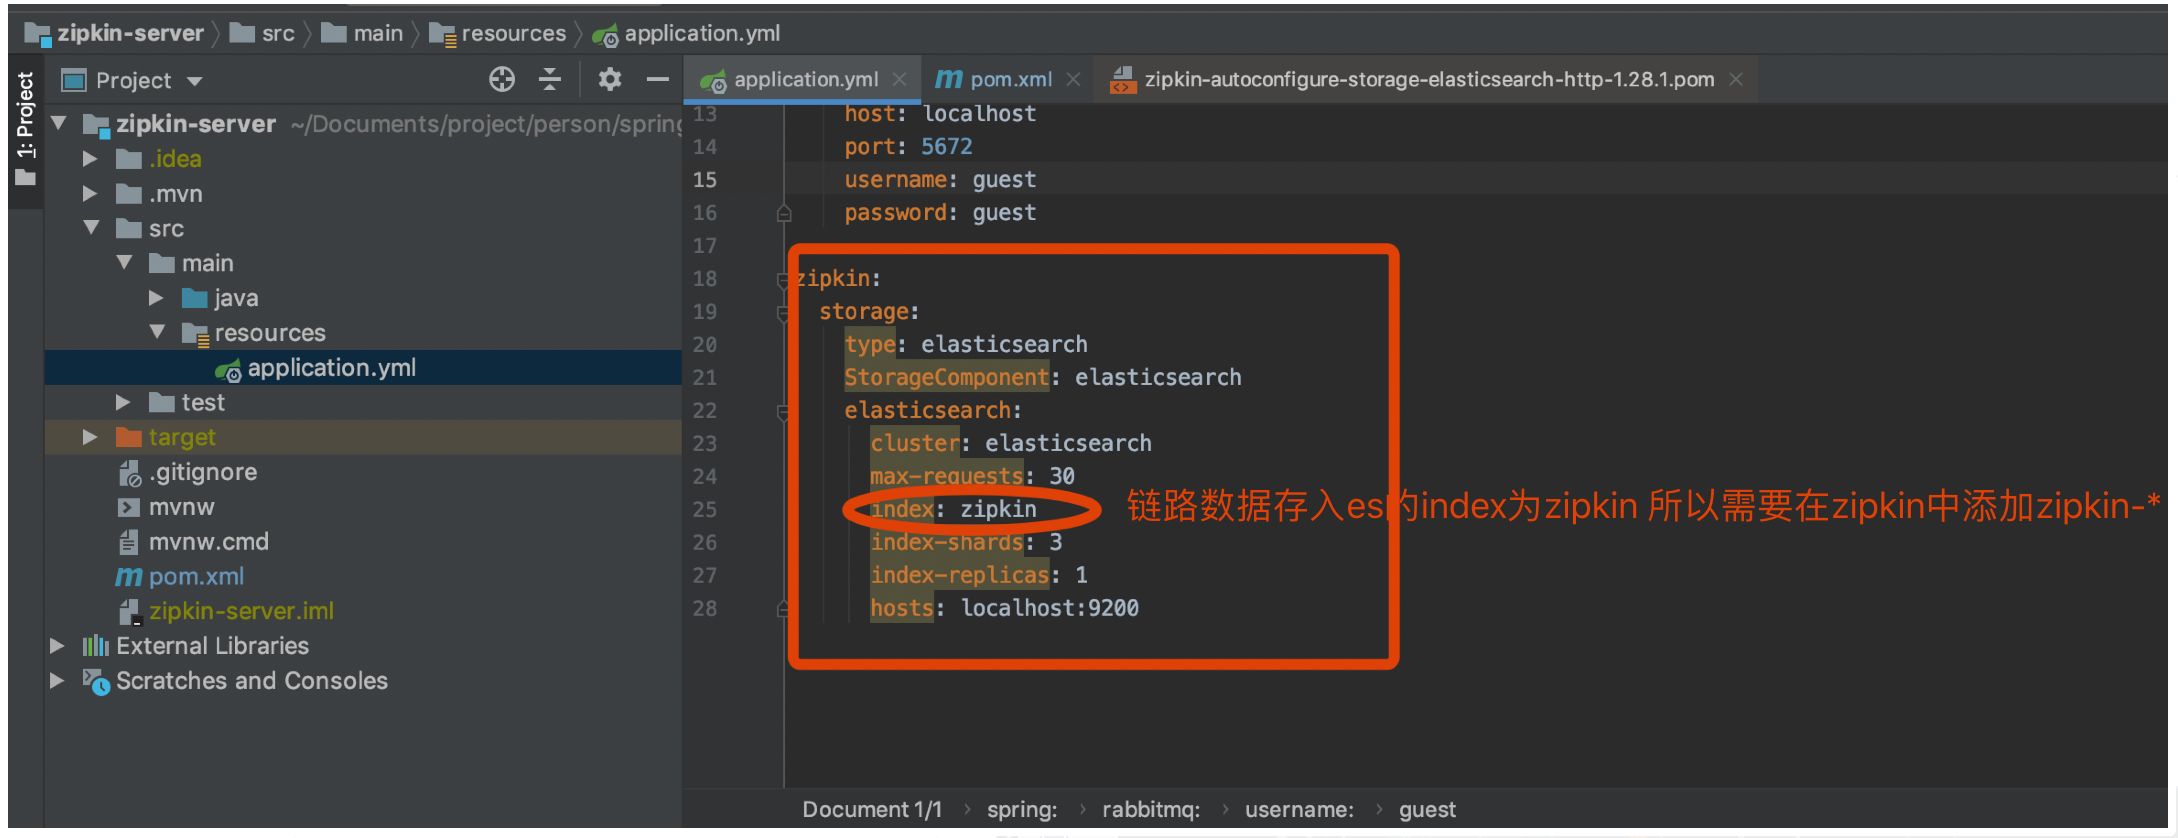Click 'StorageComponent' key text
The image size is (2178, 838).
(x=946, y=378)
